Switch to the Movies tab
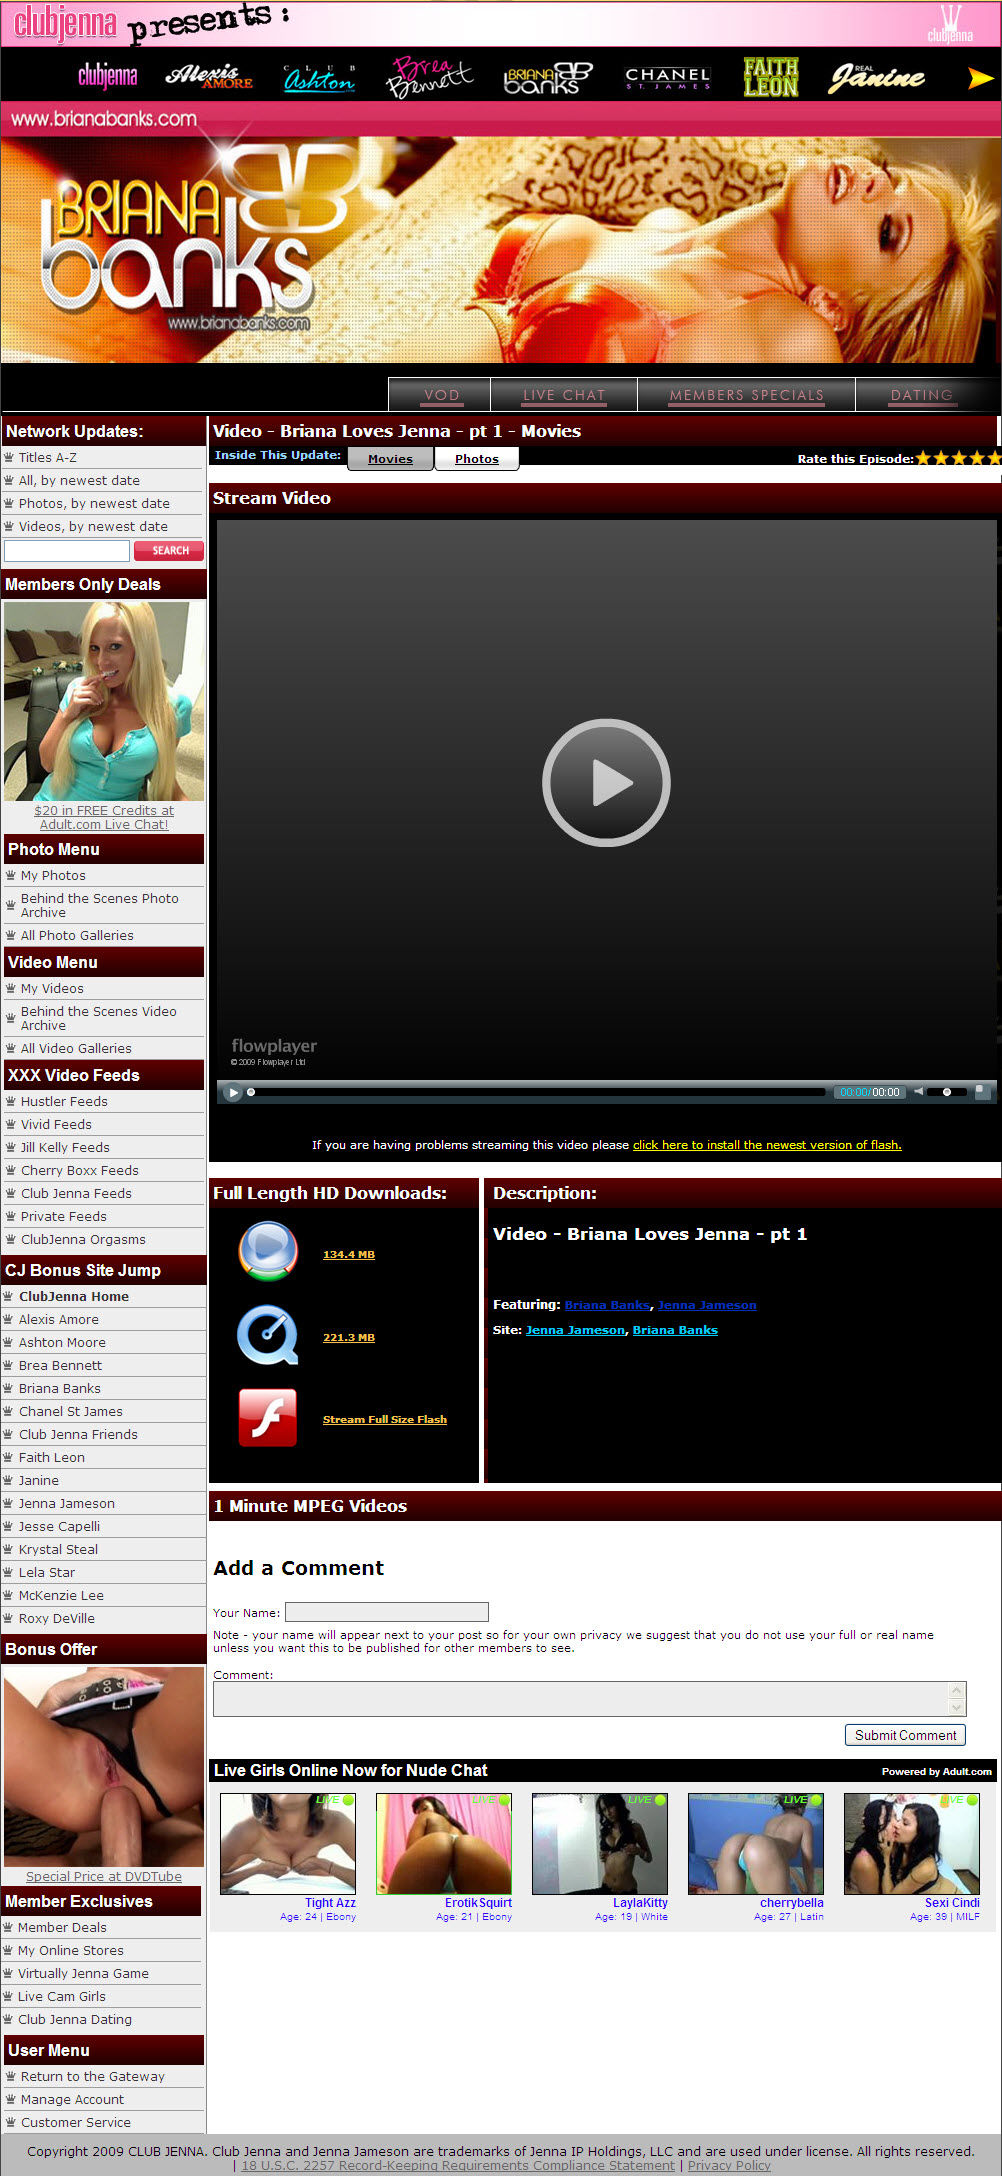 pyautogui.click(x=390, y=458)
